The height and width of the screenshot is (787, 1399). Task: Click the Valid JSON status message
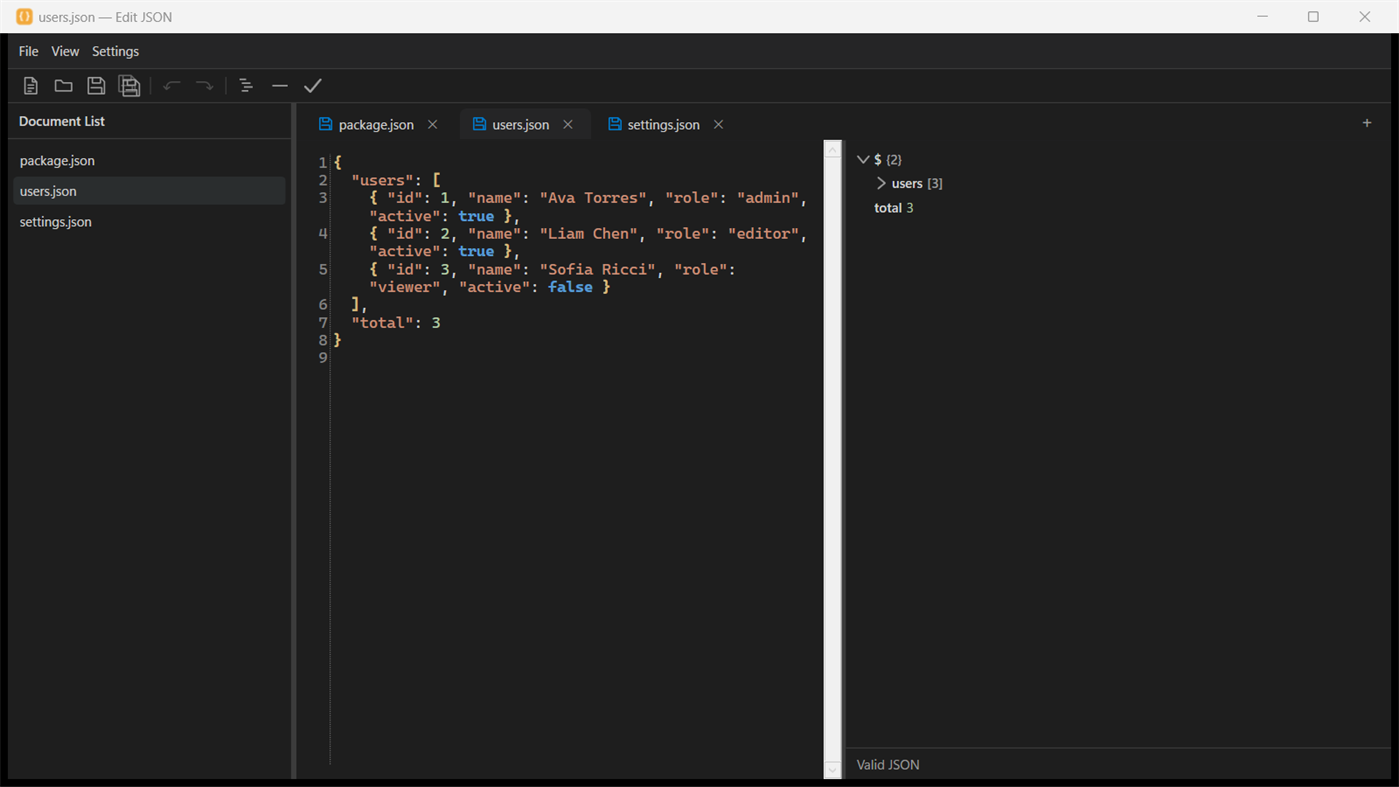[888, 765]
